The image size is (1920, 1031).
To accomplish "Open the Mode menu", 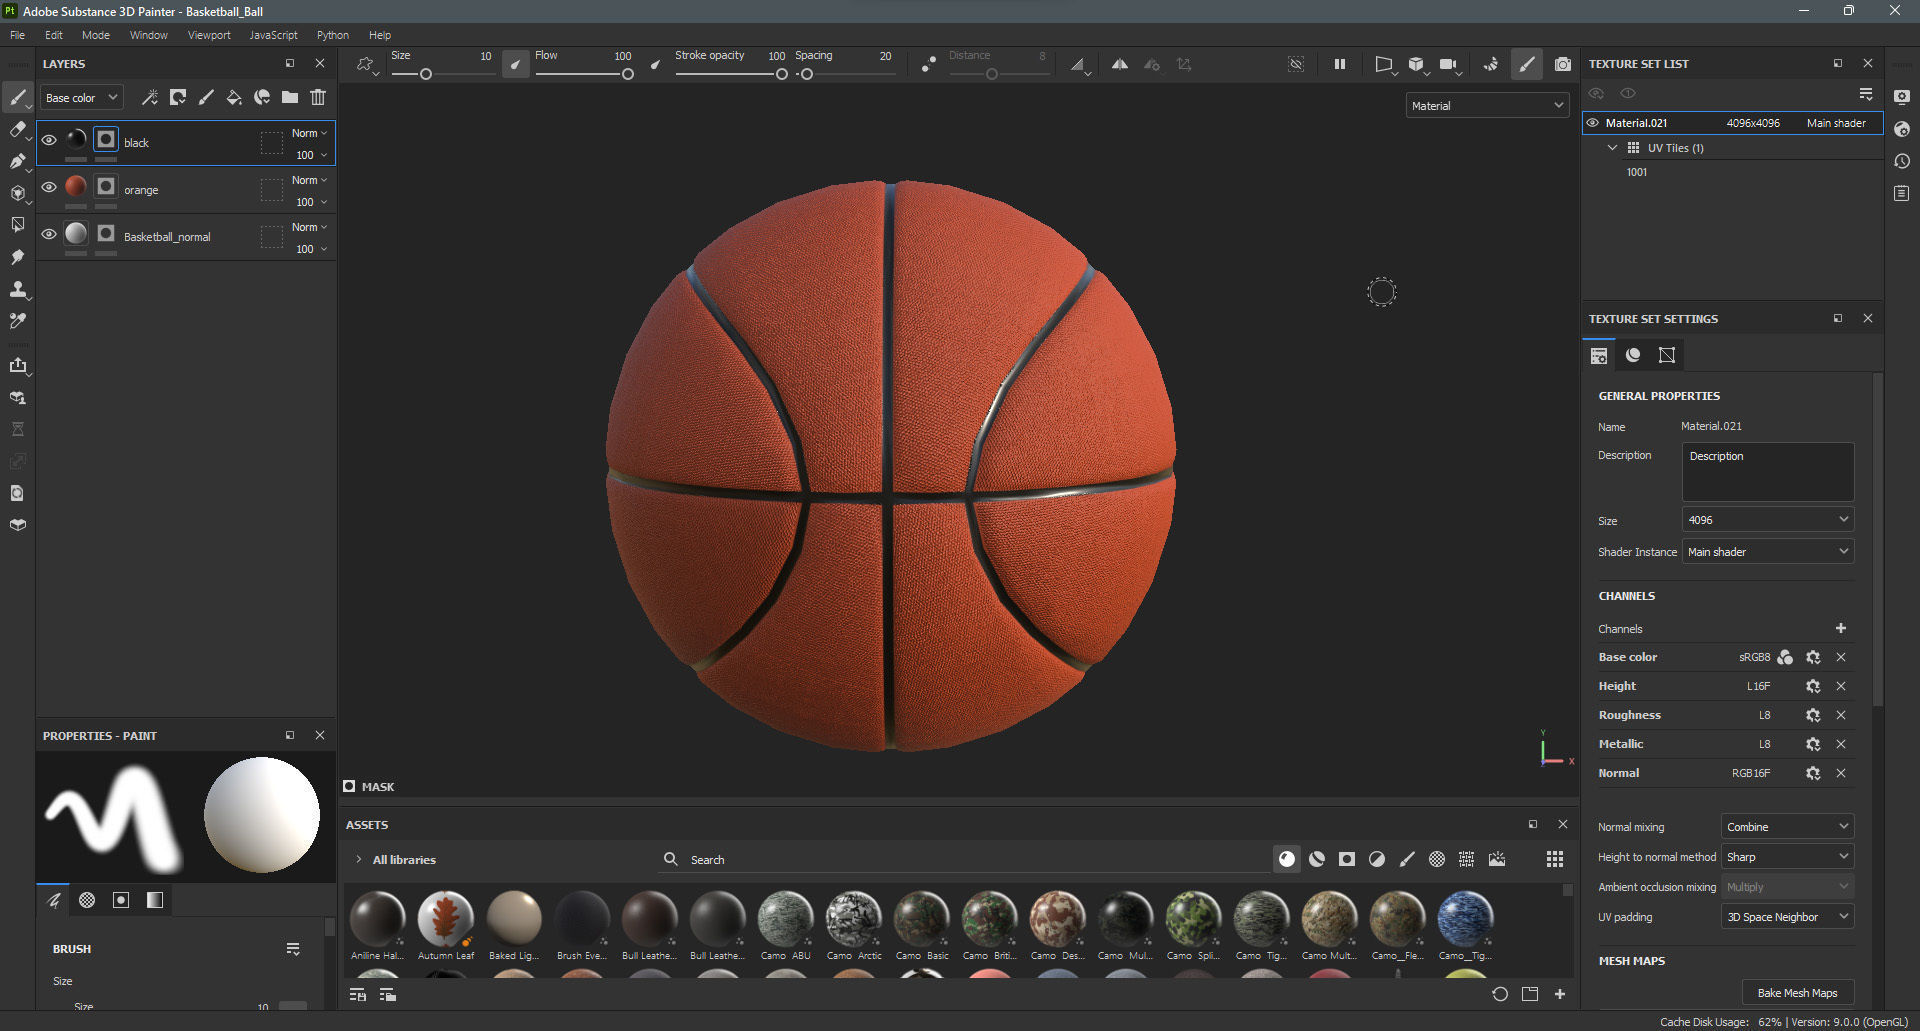I will click(96, 35).
